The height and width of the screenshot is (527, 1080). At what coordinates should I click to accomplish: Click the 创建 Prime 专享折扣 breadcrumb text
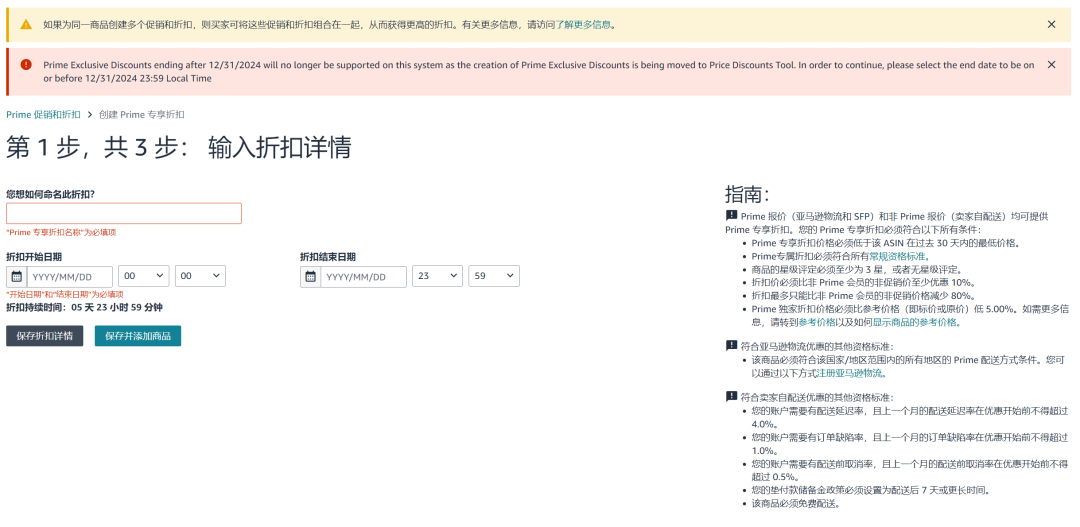pos(141,114)
